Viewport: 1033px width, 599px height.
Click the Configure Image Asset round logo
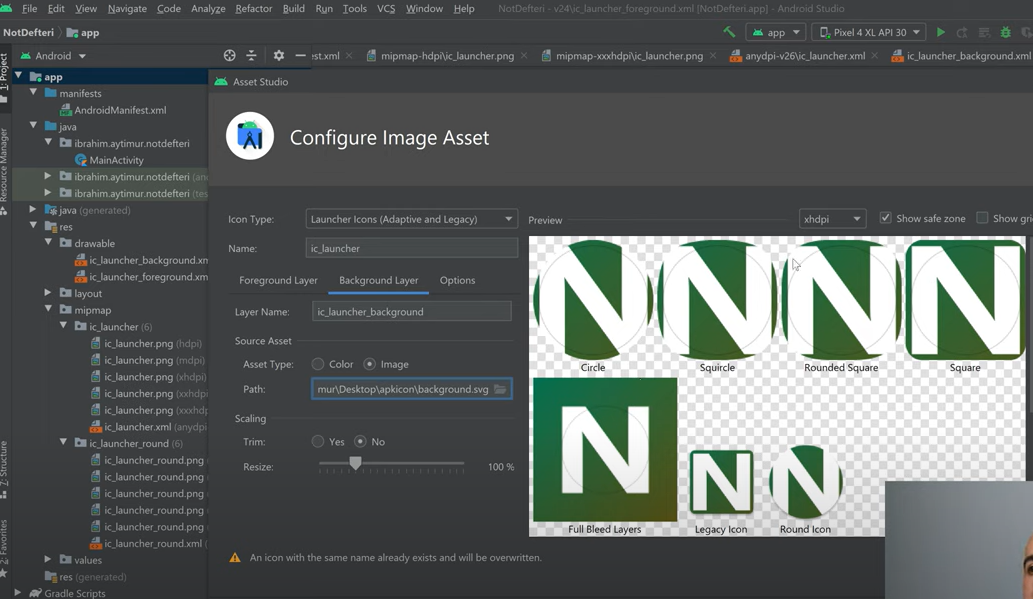coord(250,136)
